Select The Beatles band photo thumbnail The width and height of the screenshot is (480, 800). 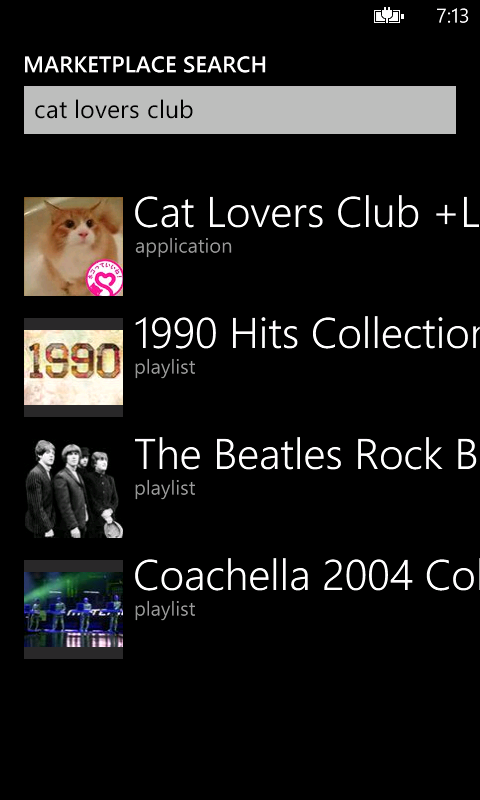pos(73,488)
